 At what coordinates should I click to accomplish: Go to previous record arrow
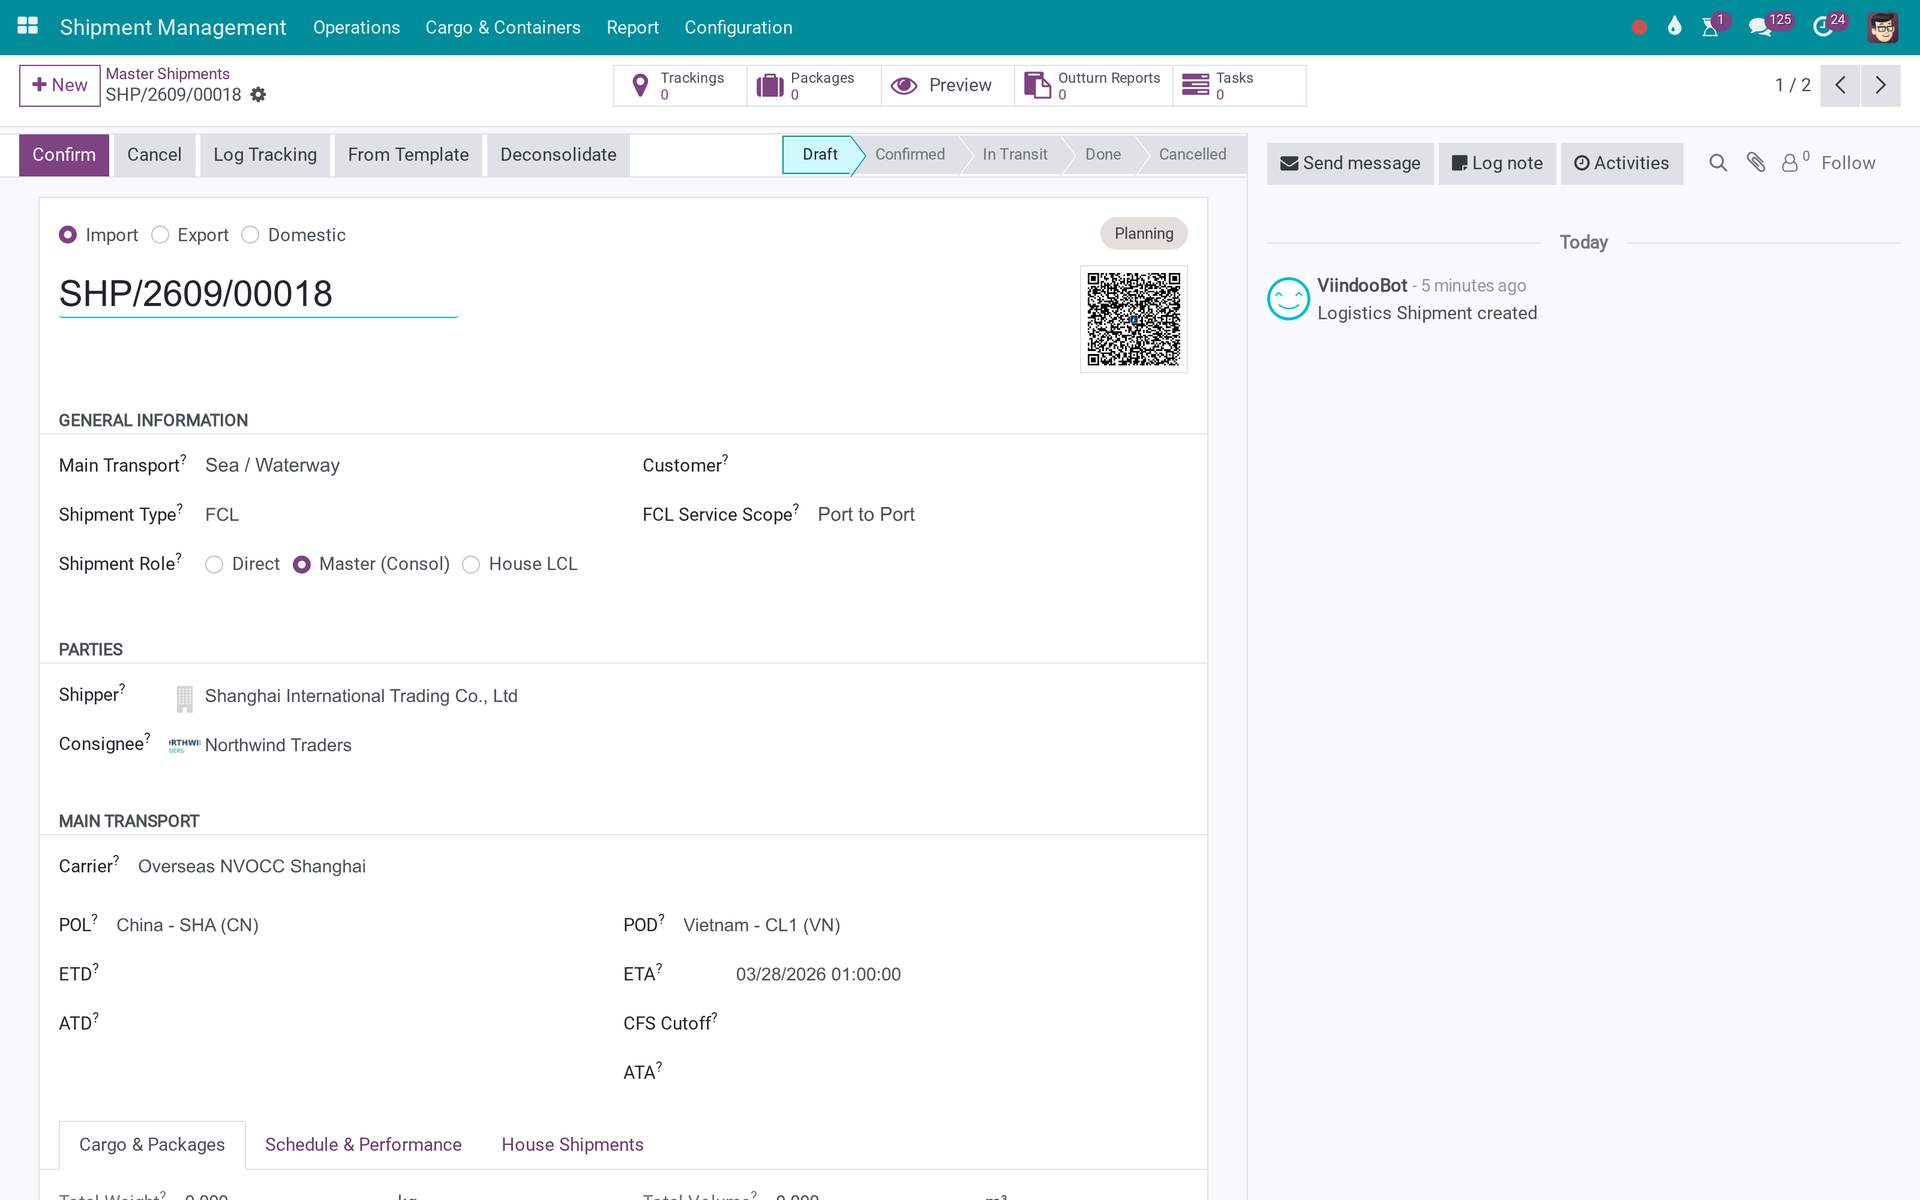tap(1840, 86)
